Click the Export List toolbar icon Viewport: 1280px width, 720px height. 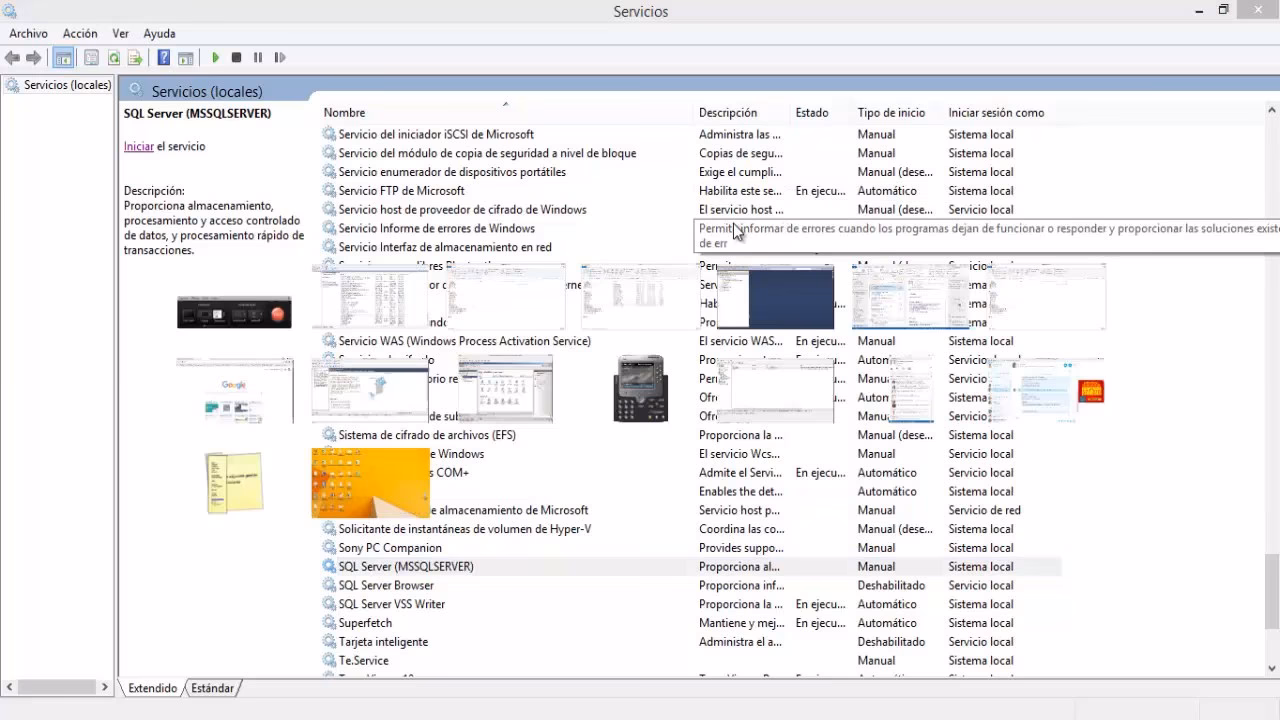pyautogui.click(x=135, y=58)
